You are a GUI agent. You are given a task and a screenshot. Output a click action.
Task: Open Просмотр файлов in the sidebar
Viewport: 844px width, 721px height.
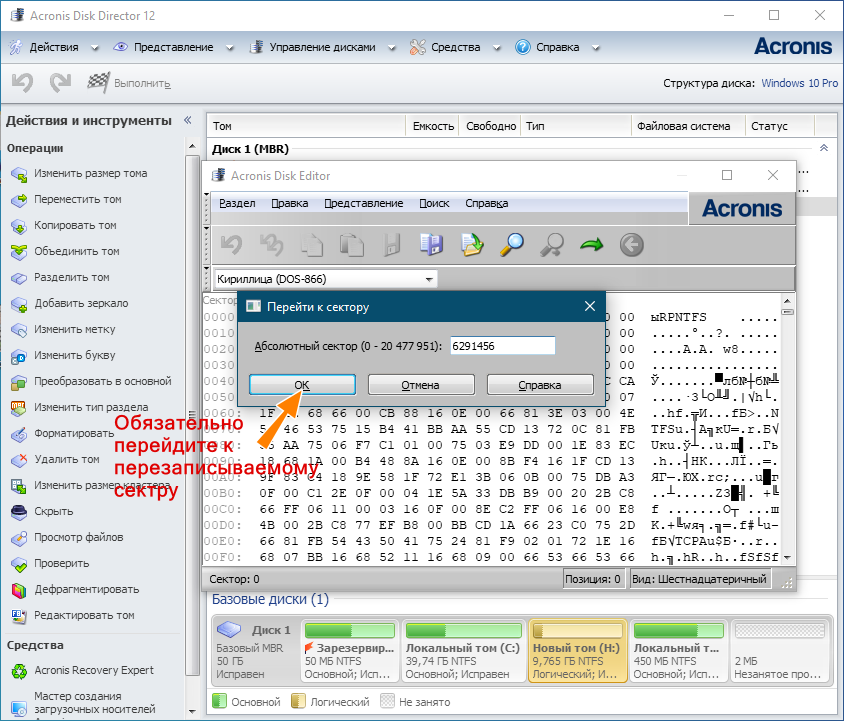tap(78, 537)
